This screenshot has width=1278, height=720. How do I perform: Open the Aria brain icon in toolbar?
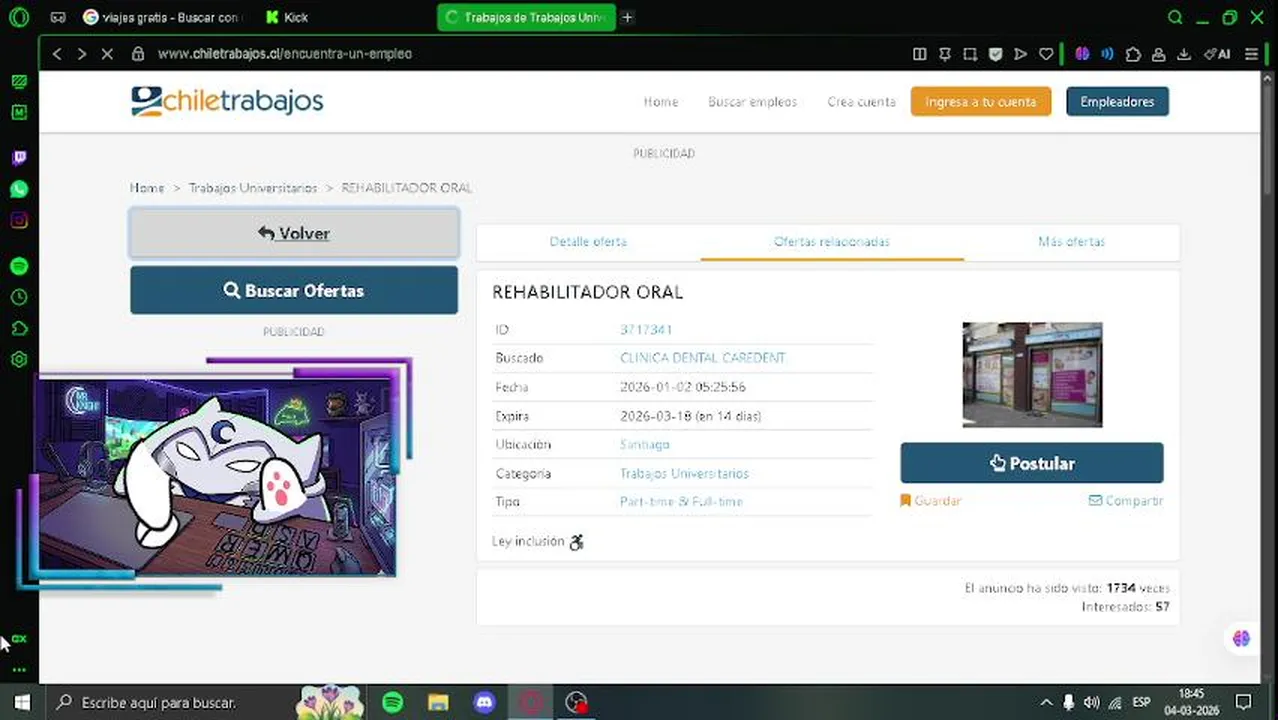pos(1082,54)
